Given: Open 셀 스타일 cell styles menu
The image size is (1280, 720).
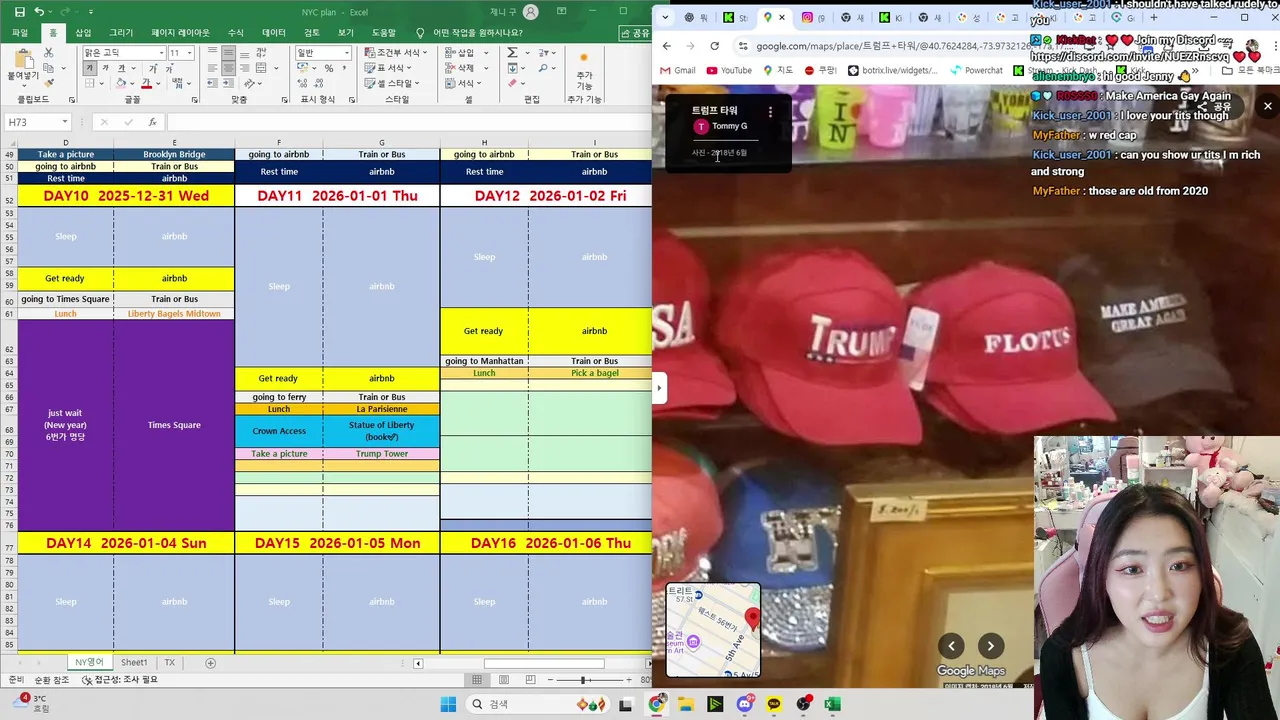Looking at the screenshot, I should pyautogui.click(x=394, y=83).
